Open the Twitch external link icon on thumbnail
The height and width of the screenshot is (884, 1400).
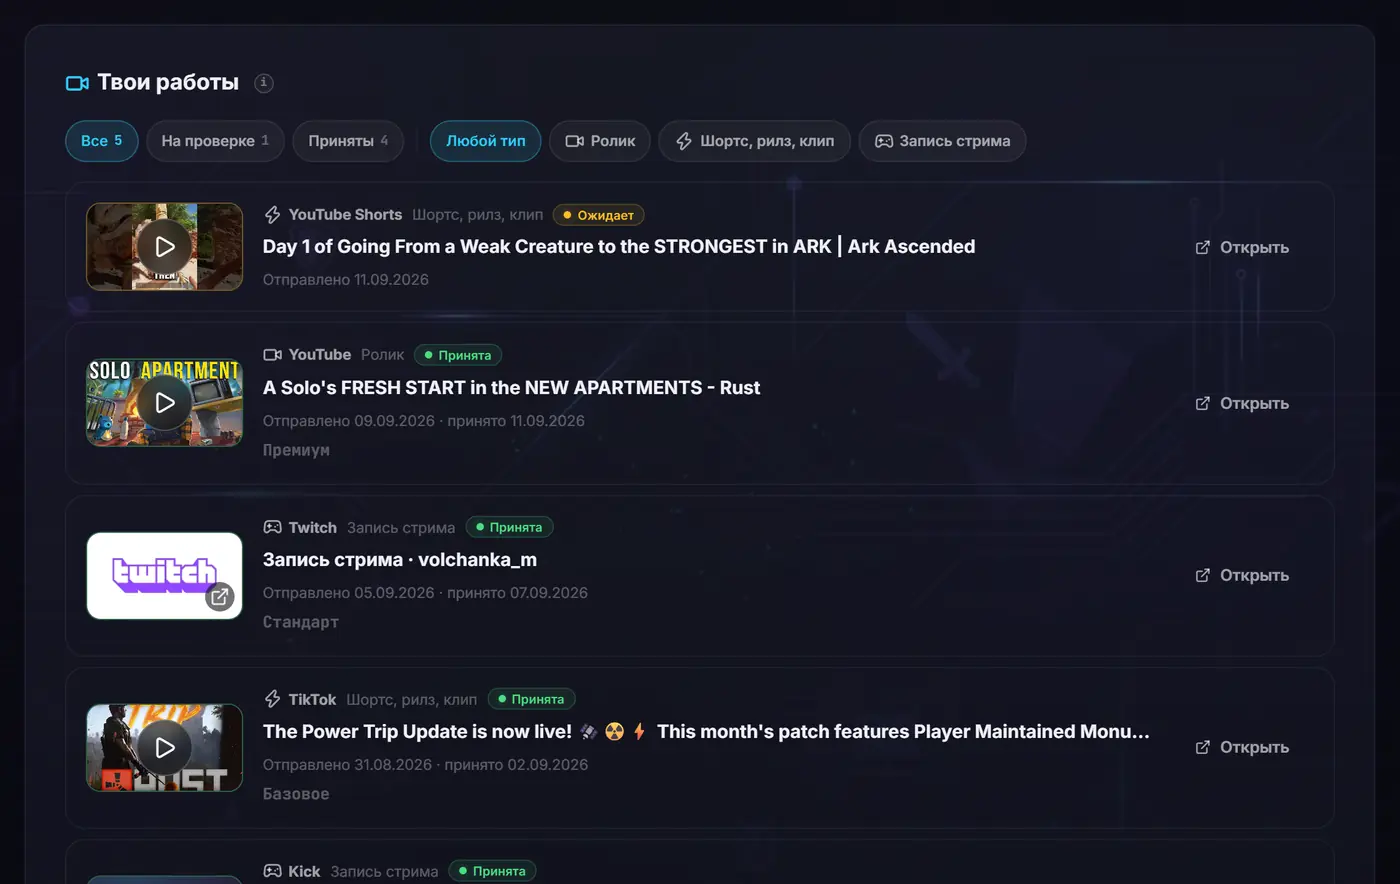[x=220, y=597]
